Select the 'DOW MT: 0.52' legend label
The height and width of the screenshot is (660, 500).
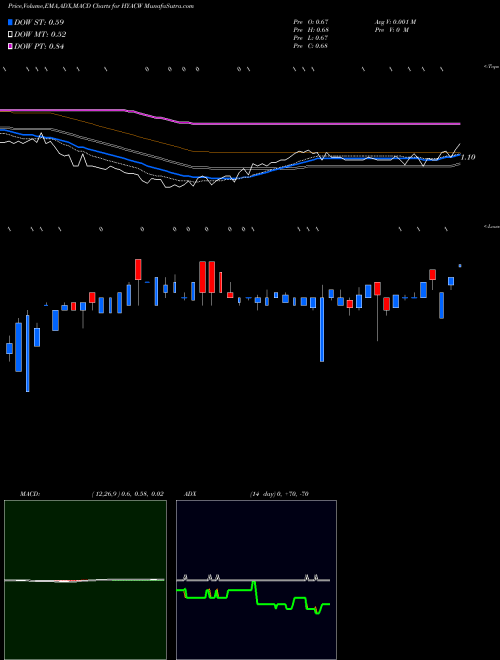(40, 35)
